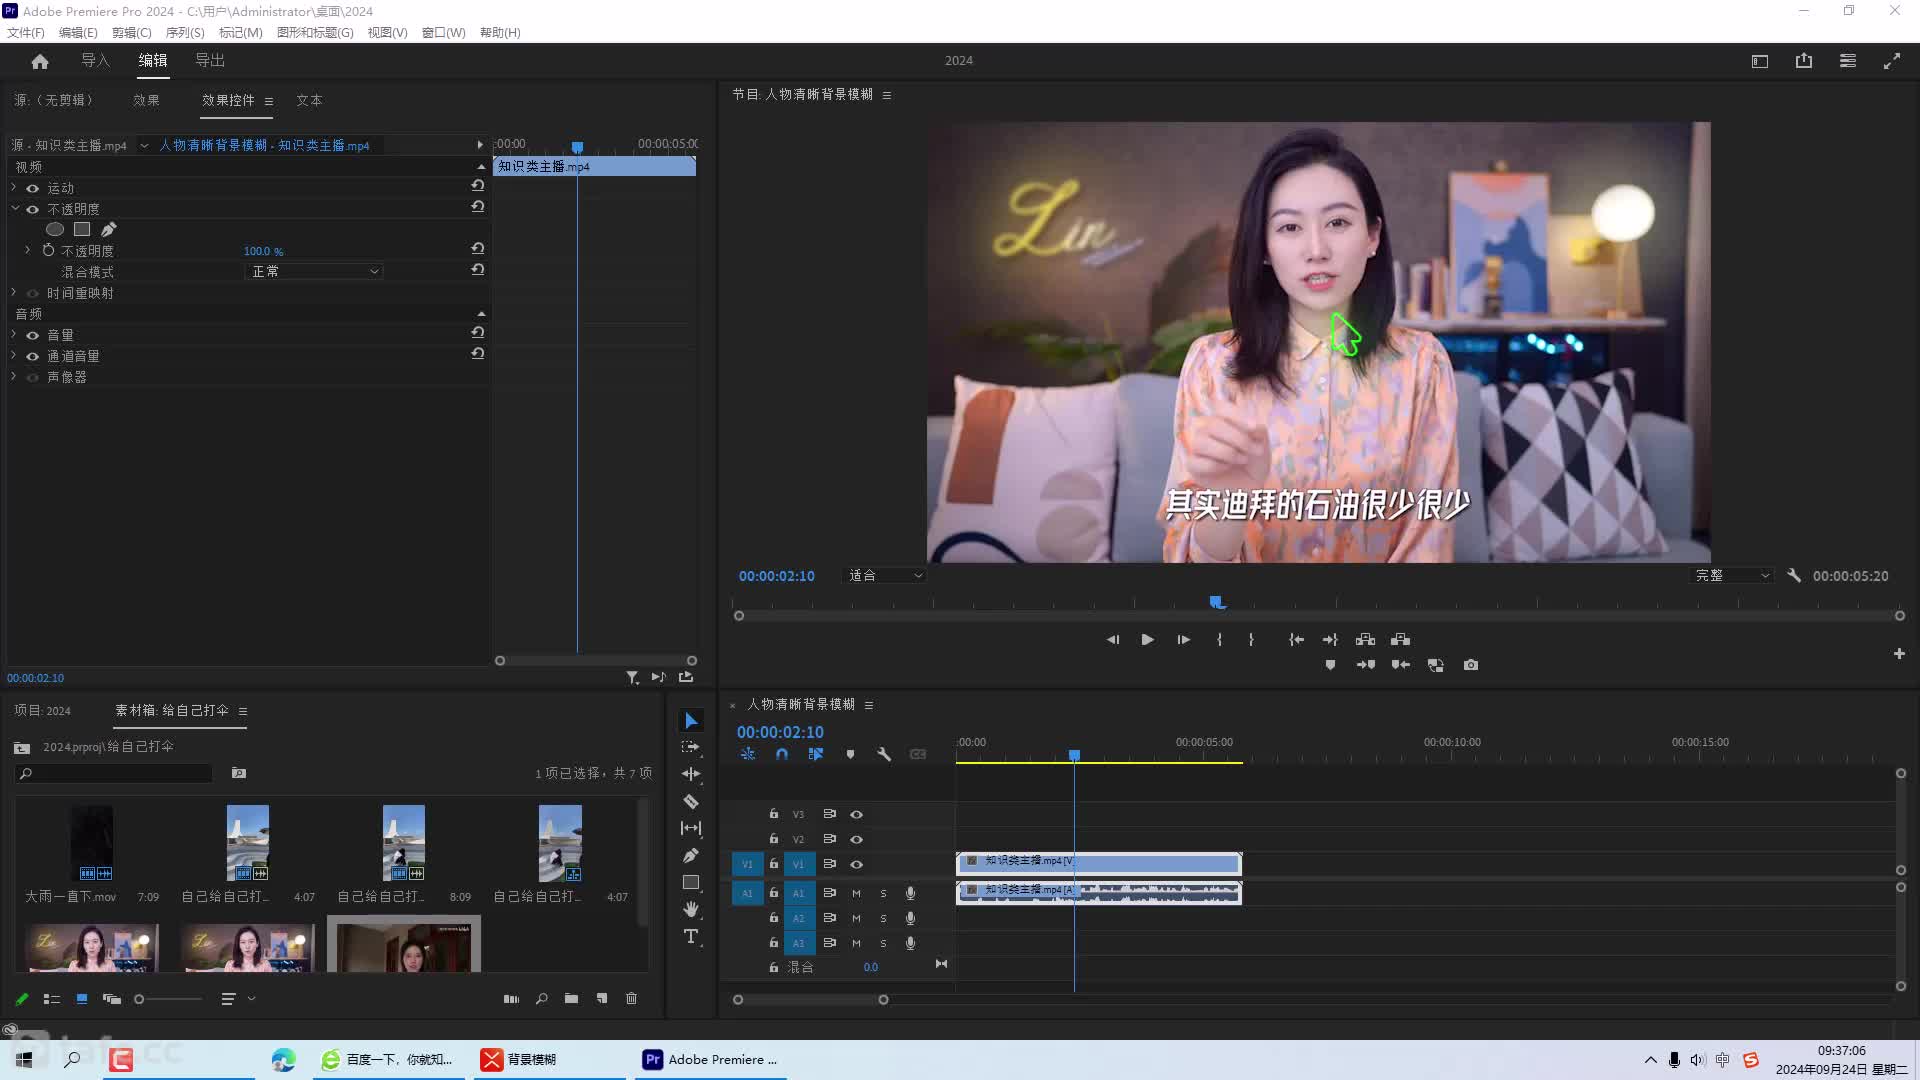The height and width of the screenshot is (1080, 1920).
Task: Switch to the Project 2024 tab
Action: [42, 711]
